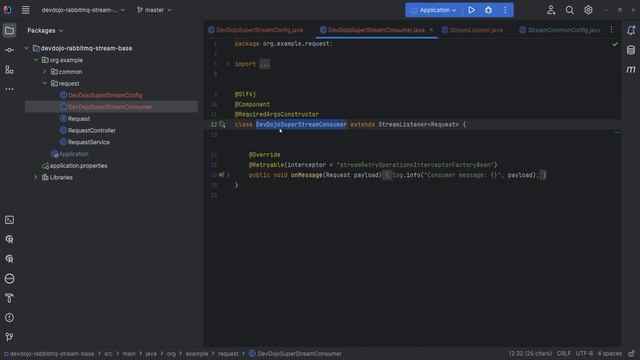Open the Terminal tool window
Screen dimensions: 640x360
pos(9,220)
